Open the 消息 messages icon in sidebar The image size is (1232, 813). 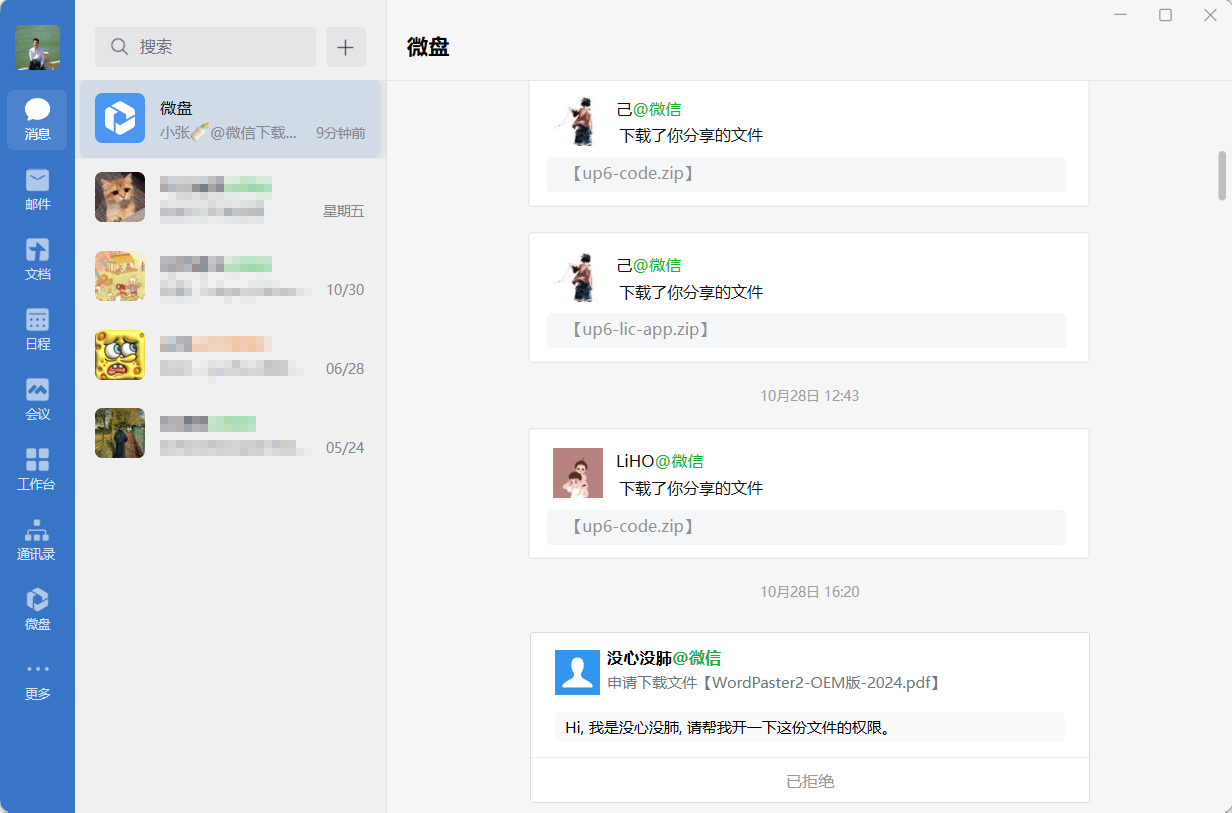[37, 119]
